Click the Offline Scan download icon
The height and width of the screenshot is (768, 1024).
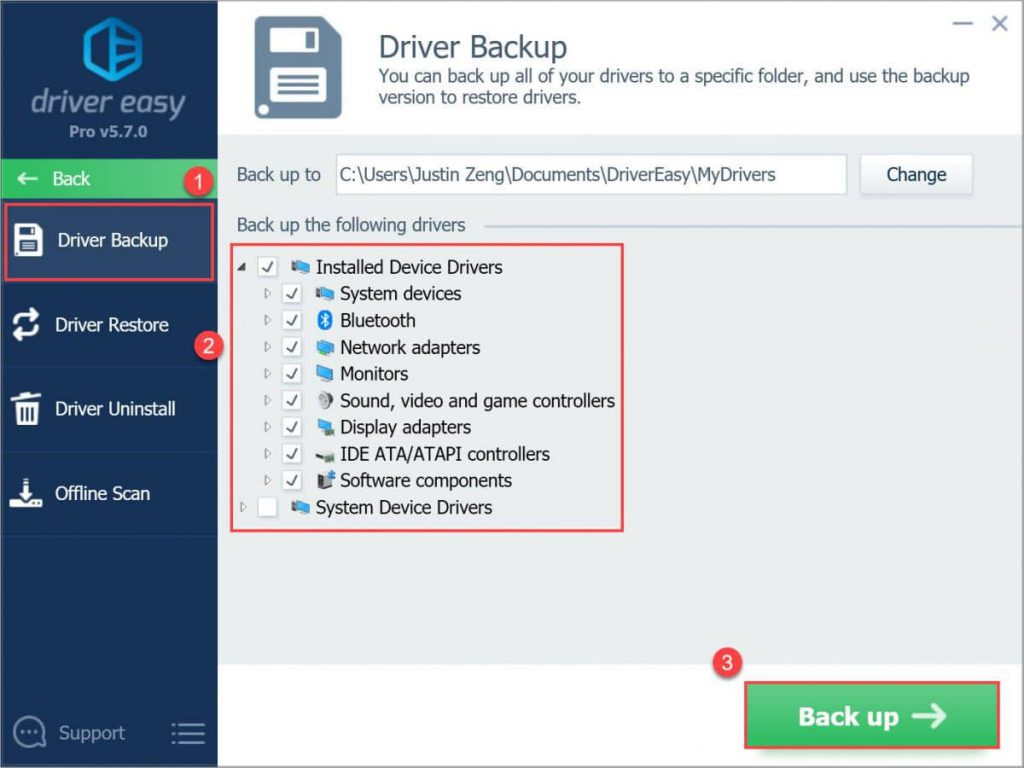(25, 493)
